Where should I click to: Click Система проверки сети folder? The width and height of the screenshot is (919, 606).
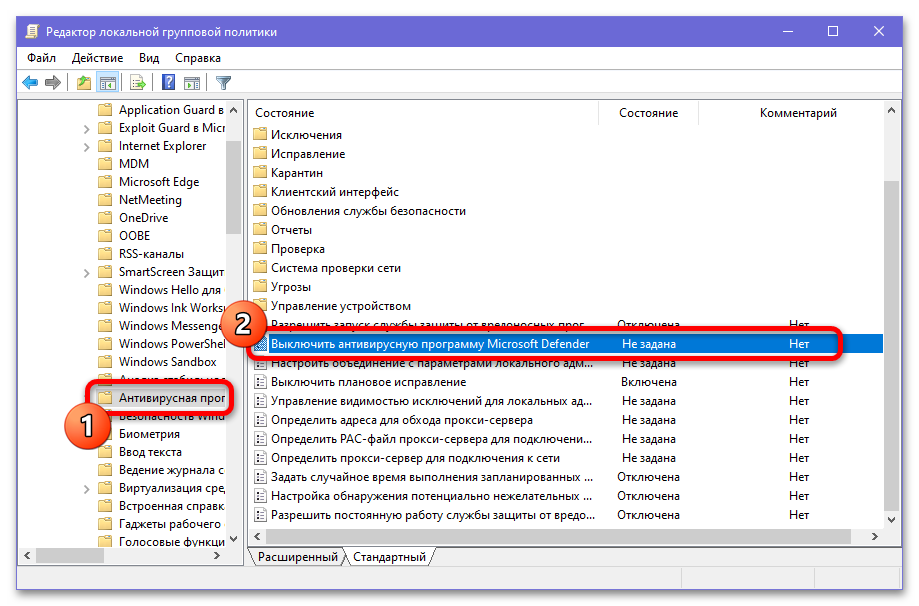coord(328,268)
